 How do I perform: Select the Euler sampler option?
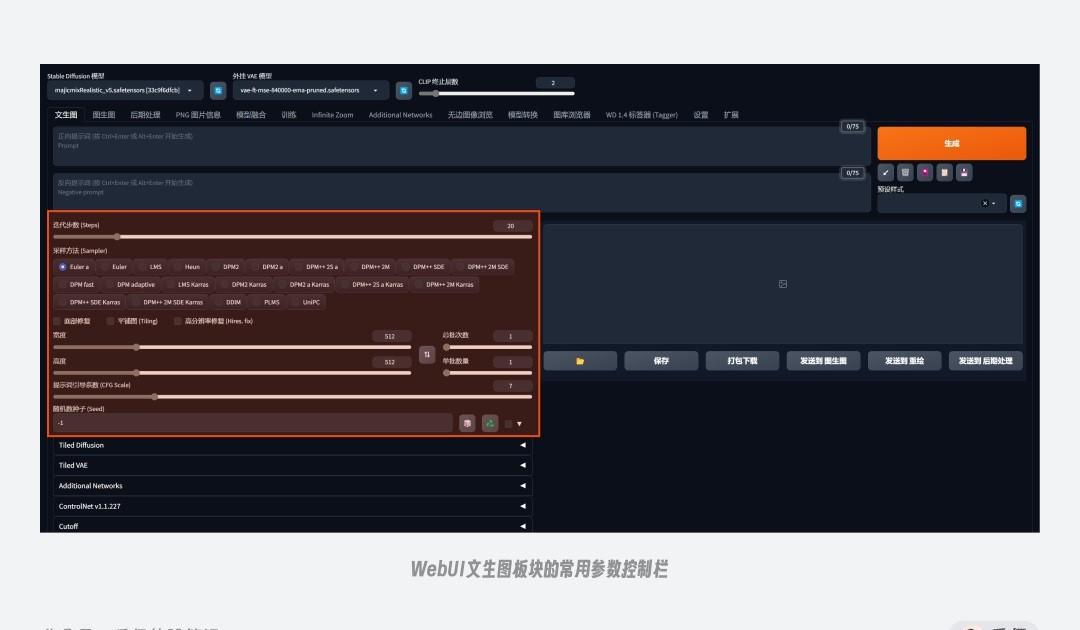[x=114, y=266]
